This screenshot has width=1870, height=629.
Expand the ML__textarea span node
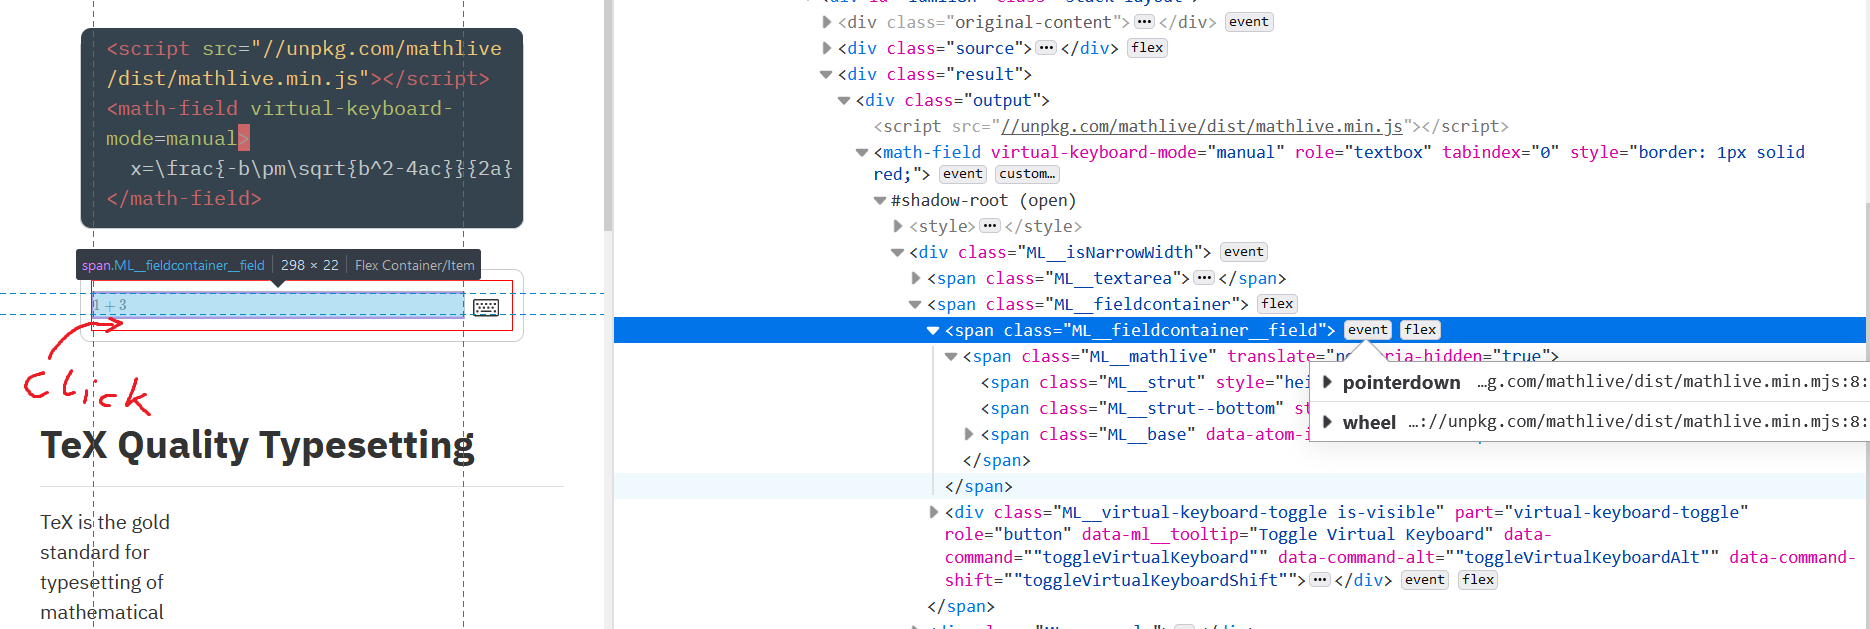coord(916,278)
